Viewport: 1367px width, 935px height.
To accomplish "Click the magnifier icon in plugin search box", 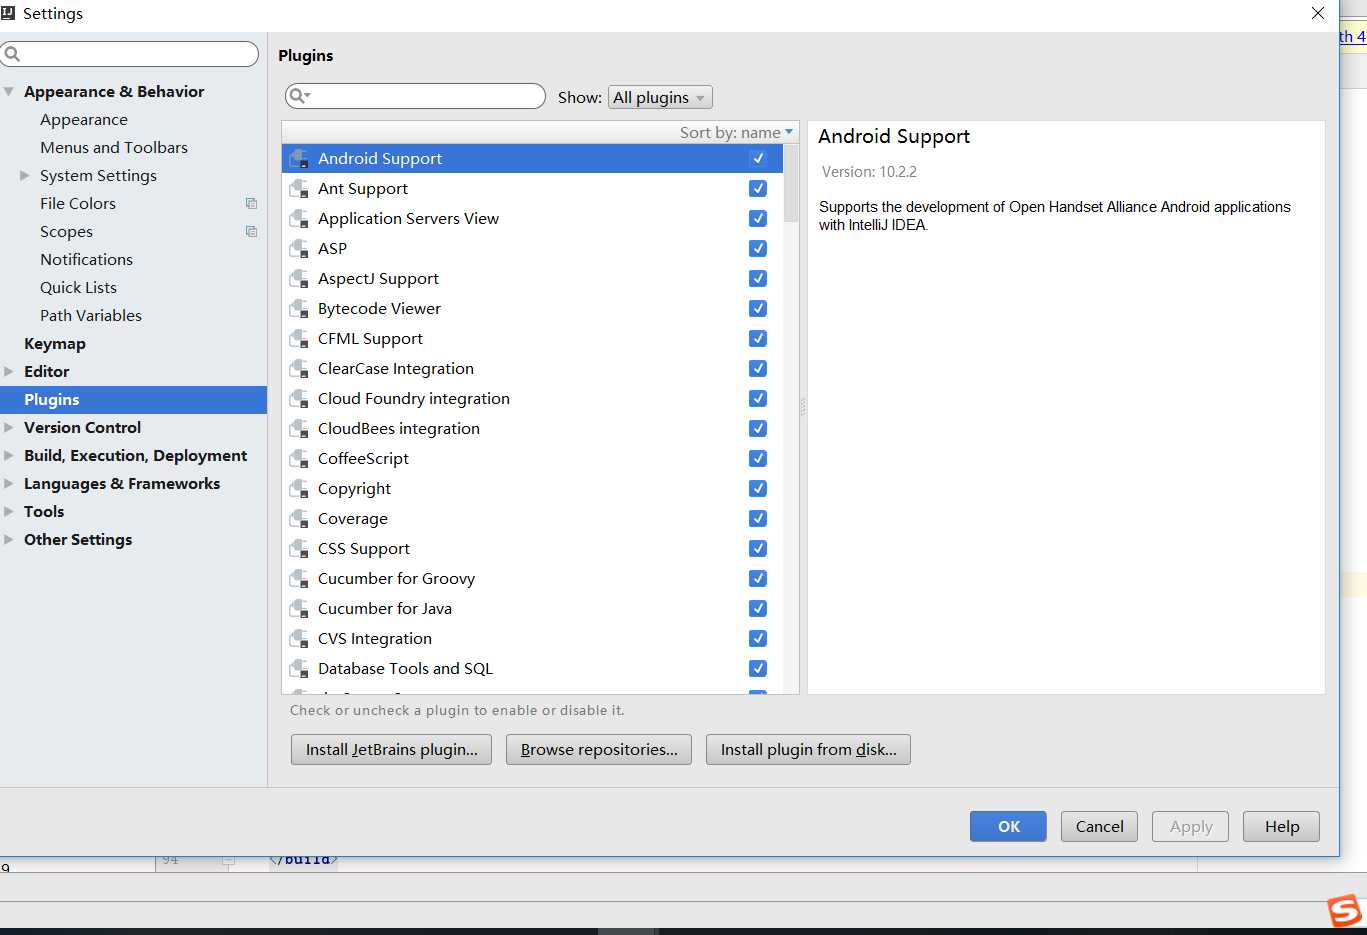I will pos(298,96).
